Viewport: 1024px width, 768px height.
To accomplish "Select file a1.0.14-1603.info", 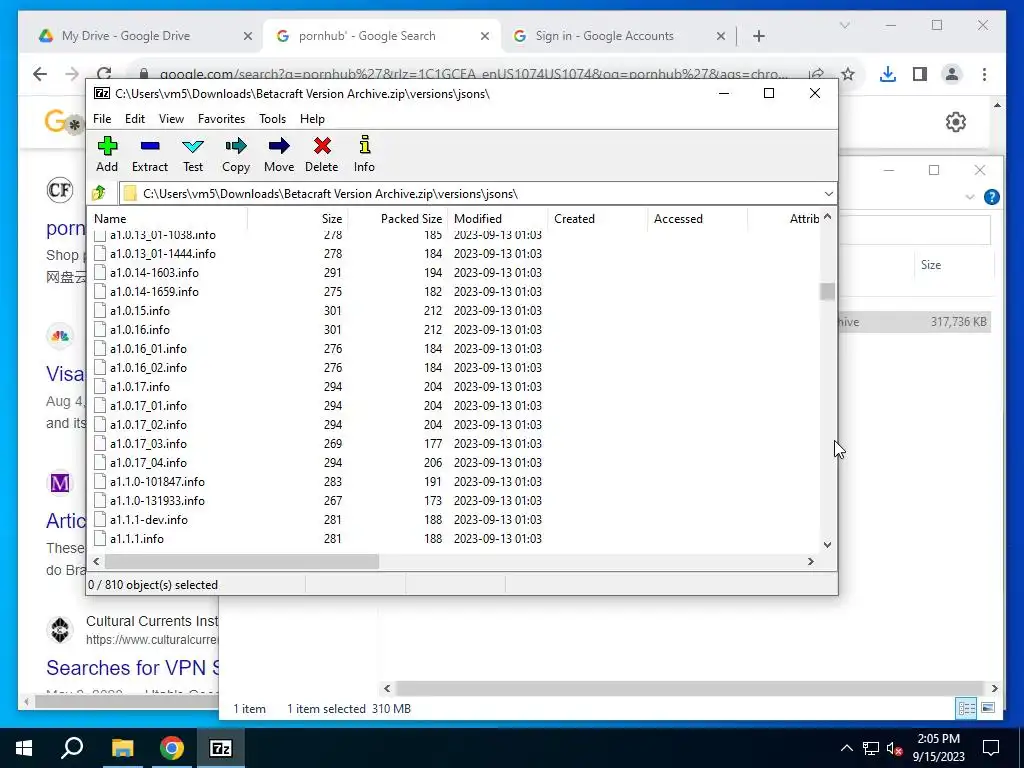I will coord(154,272).
